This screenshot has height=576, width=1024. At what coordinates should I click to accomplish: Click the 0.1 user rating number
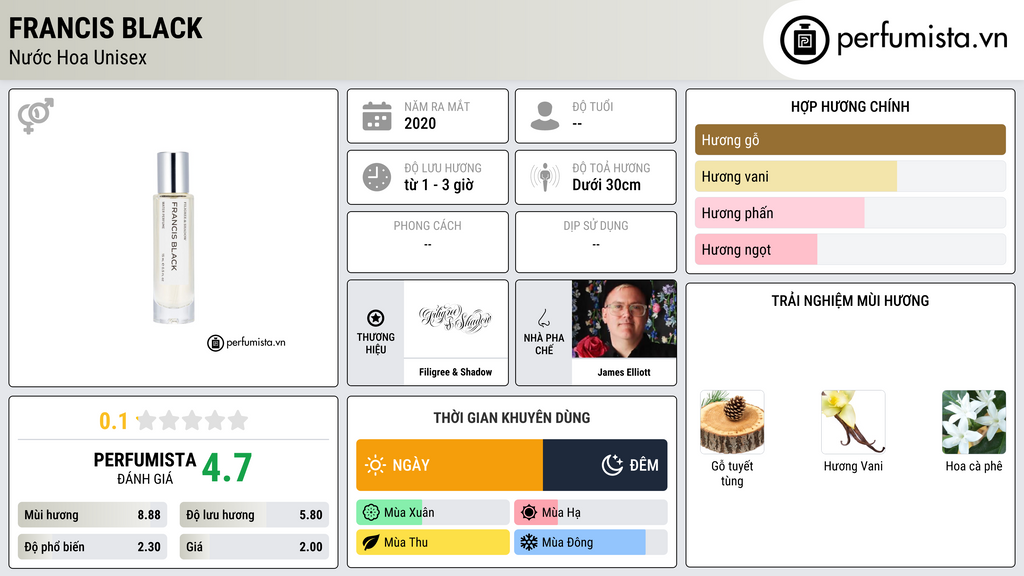pos(114,421)
